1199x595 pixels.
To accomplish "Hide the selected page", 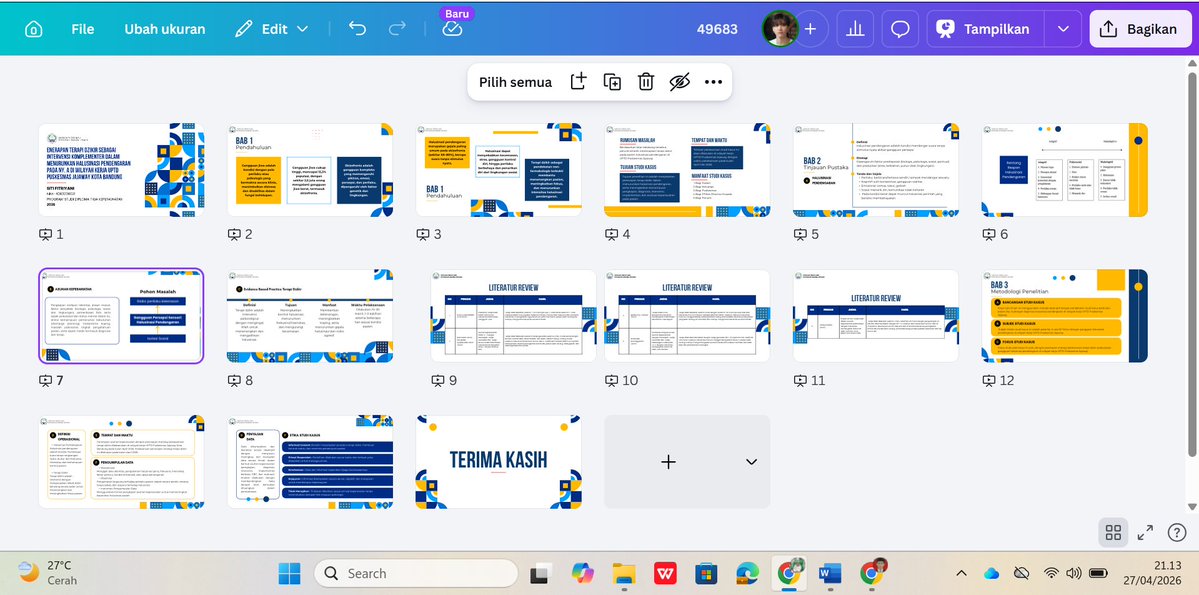I will coord(679,82).
